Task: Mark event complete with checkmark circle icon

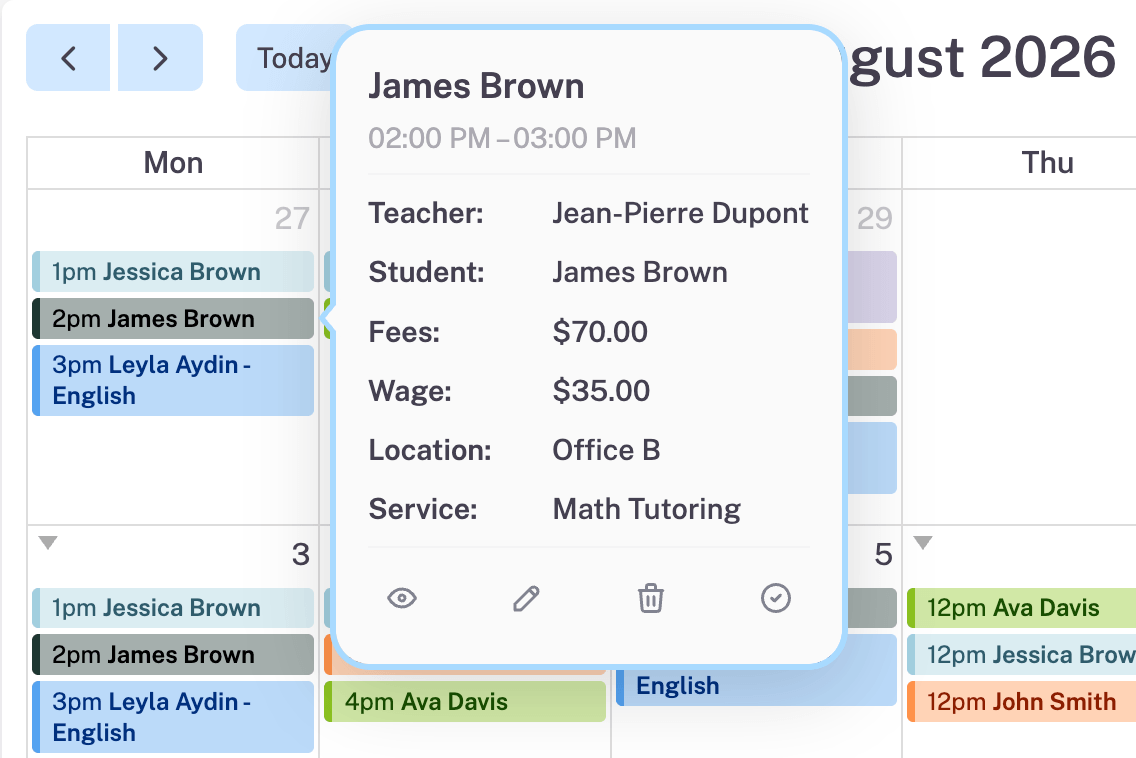Action: 776,599
